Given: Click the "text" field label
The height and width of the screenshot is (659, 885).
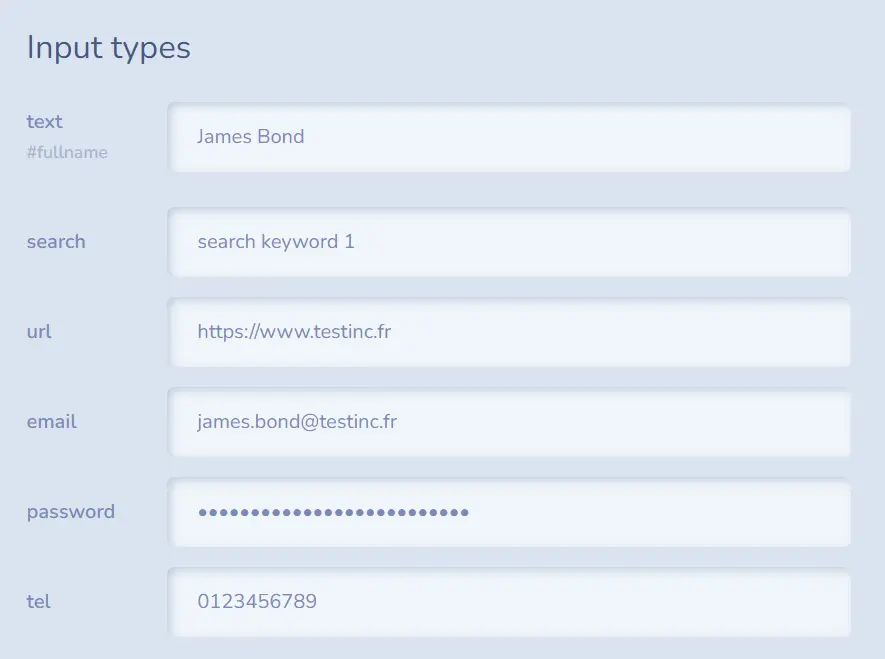Looking at the screenshot, I should click(x=45, y=122).
